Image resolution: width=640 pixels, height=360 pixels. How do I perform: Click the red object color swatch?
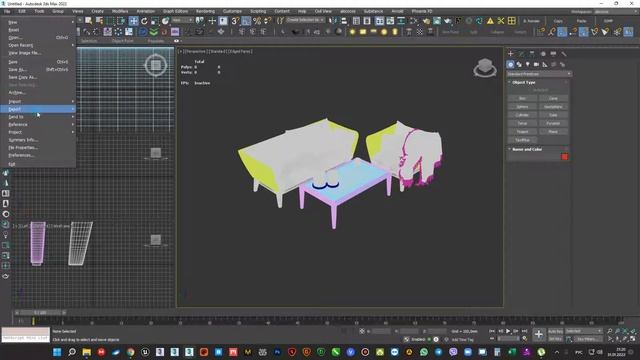click(x=564, y=157)
